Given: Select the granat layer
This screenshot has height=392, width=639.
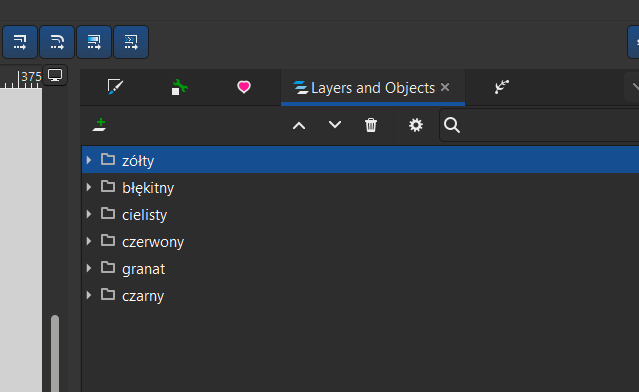Looking at the screenshot, I should (360, 268).
